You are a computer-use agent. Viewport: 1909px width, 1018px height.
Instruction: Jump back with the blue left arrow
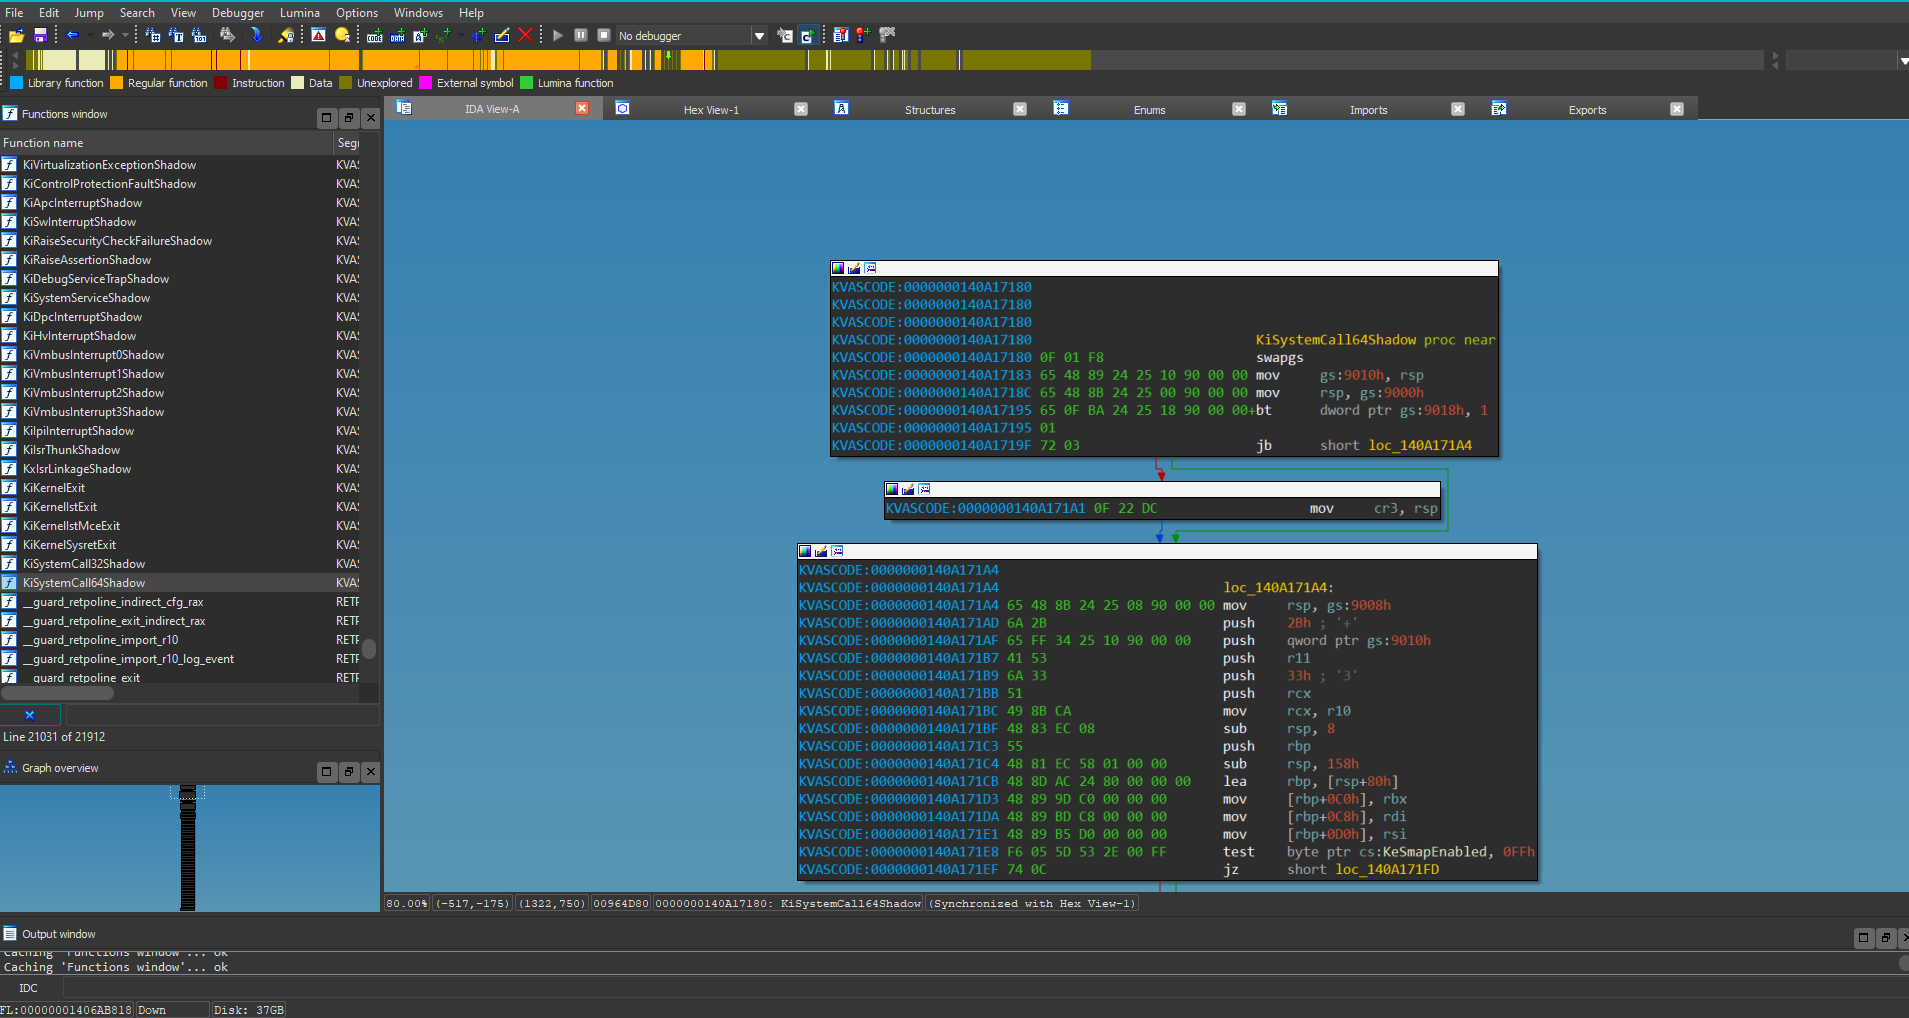click(72, 35)
